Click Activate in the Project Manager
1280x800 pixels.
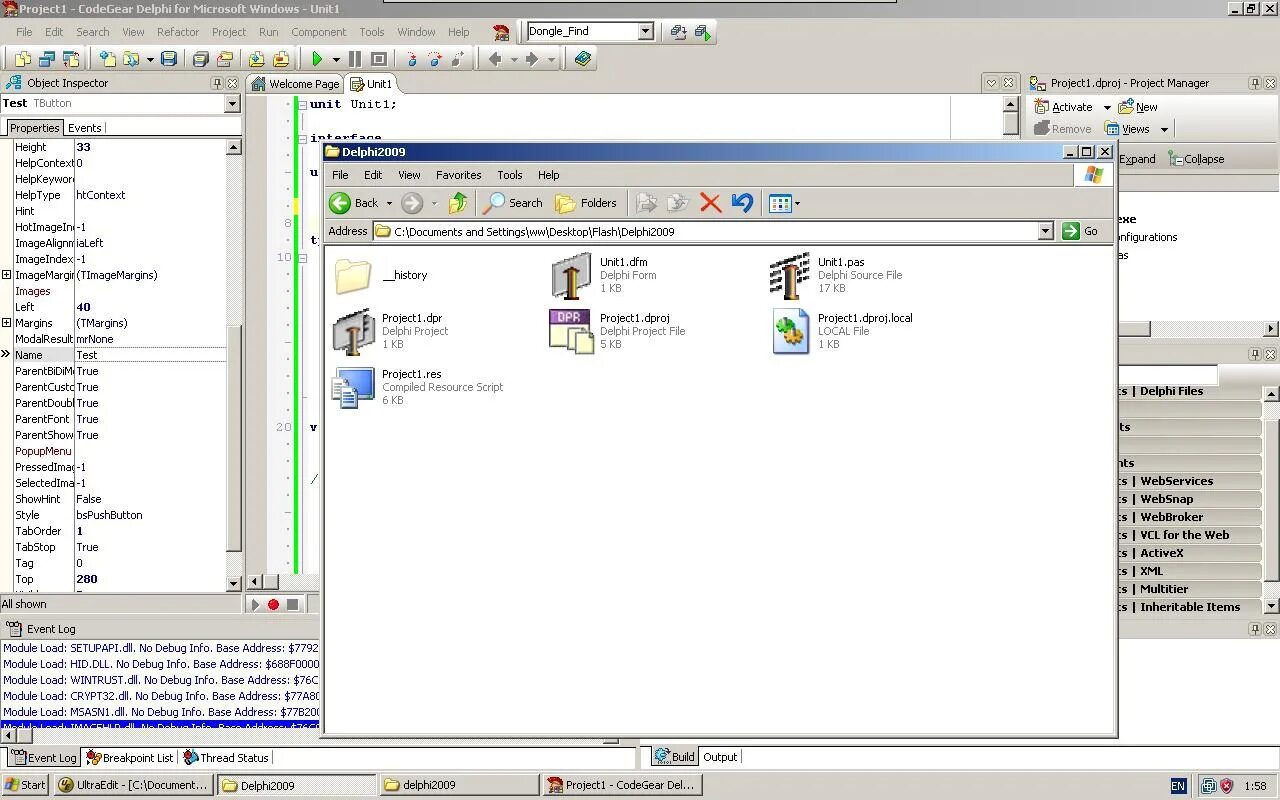click(1071, 106)
